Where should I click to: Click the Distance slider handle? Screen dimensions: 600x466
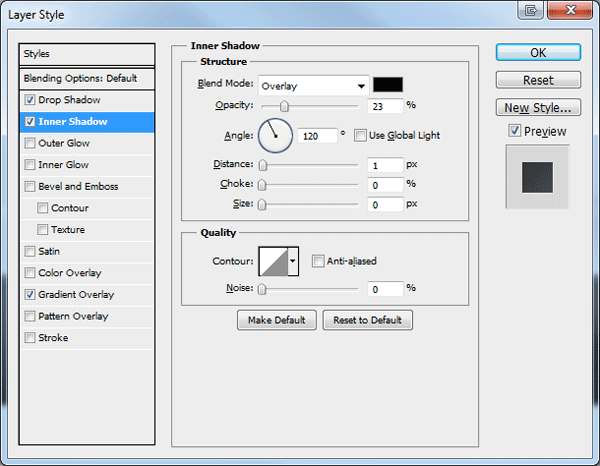pyautogui.click(x=262, y=165)
